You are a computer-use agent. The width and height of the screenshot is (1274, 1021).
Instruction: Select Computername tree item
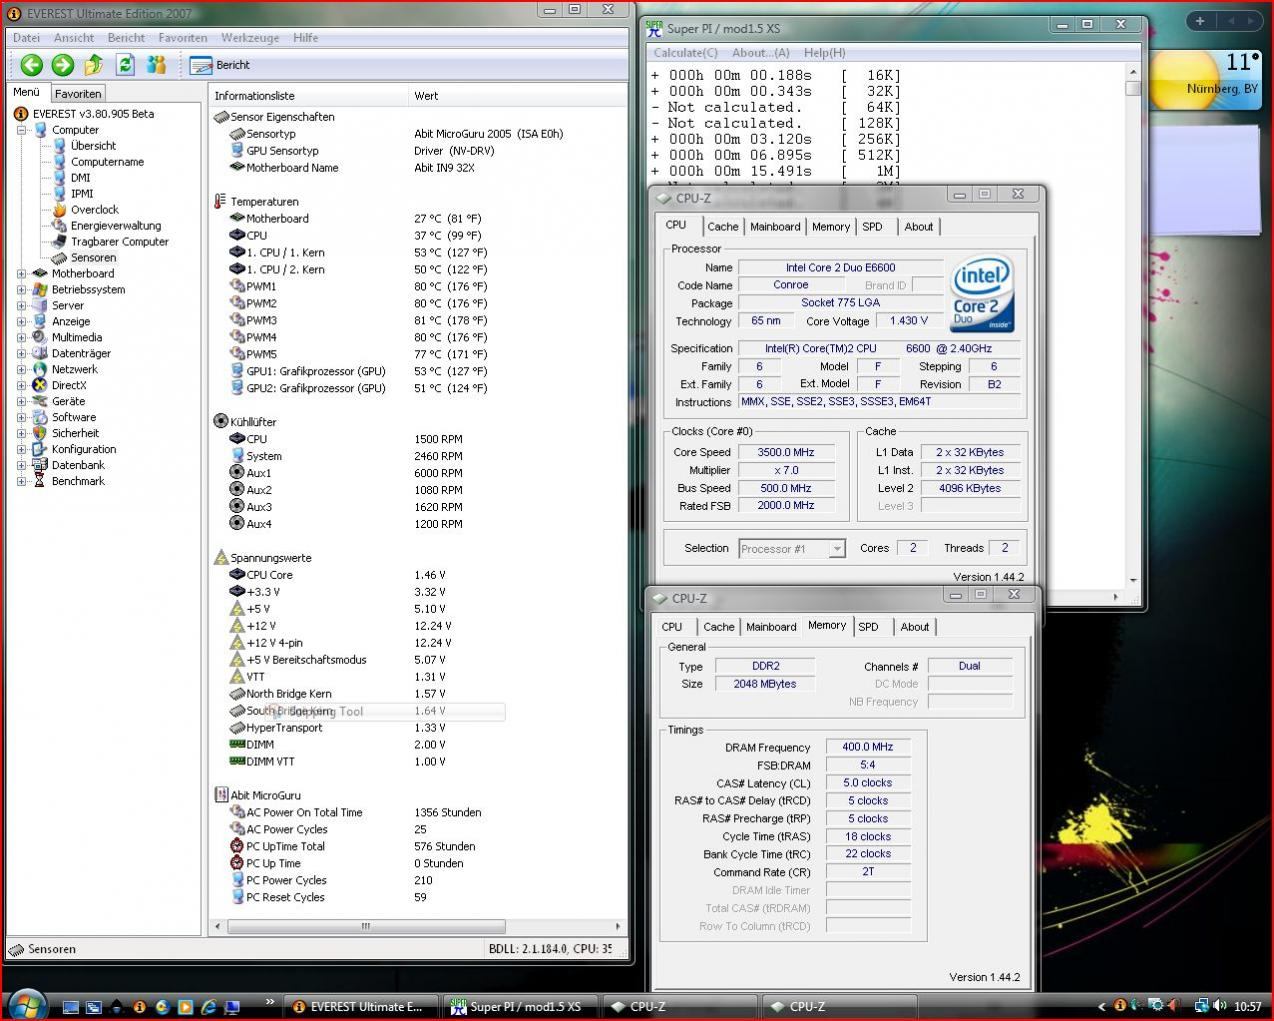coord(107,162)
